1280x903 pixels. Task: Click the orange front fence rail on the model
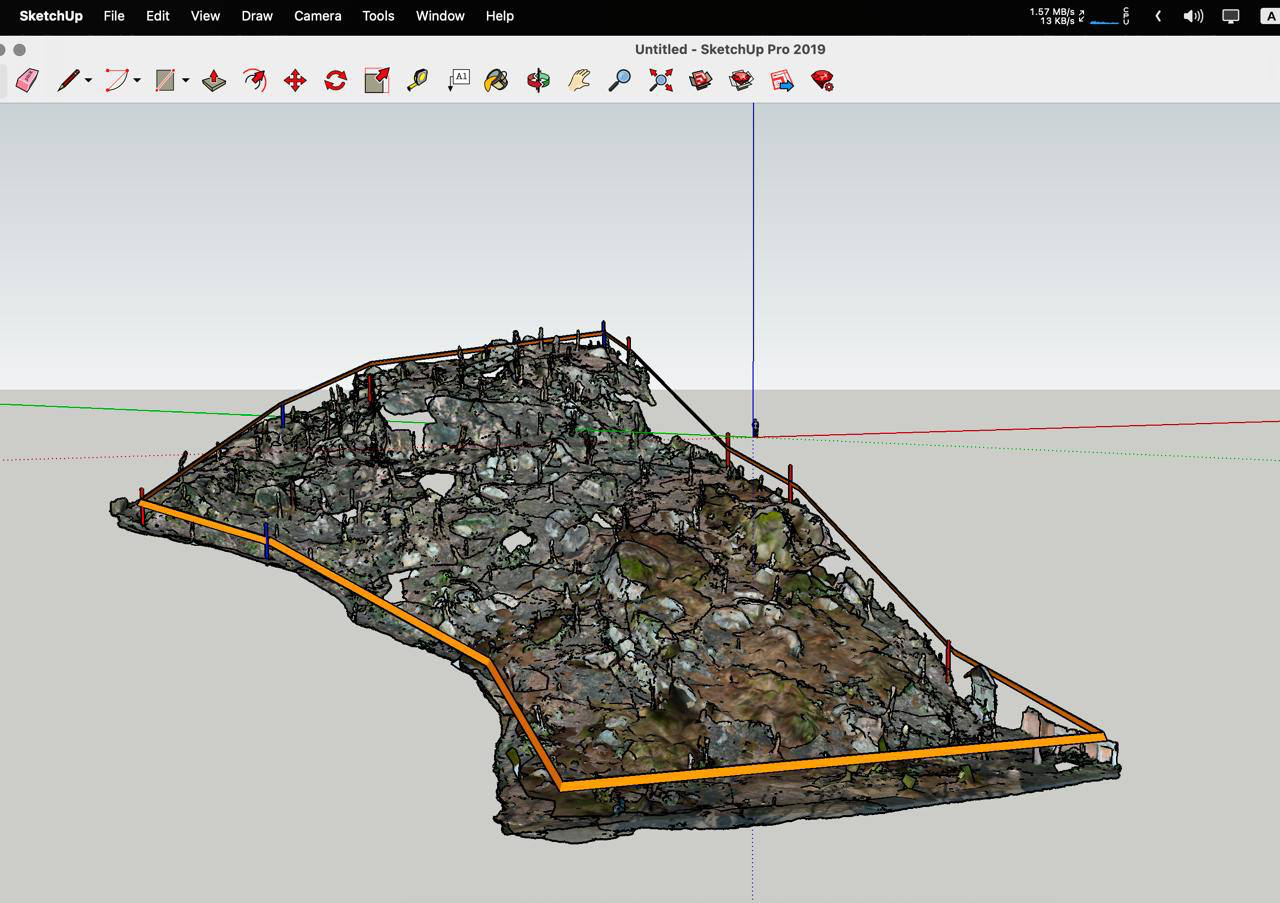(830, 762)
